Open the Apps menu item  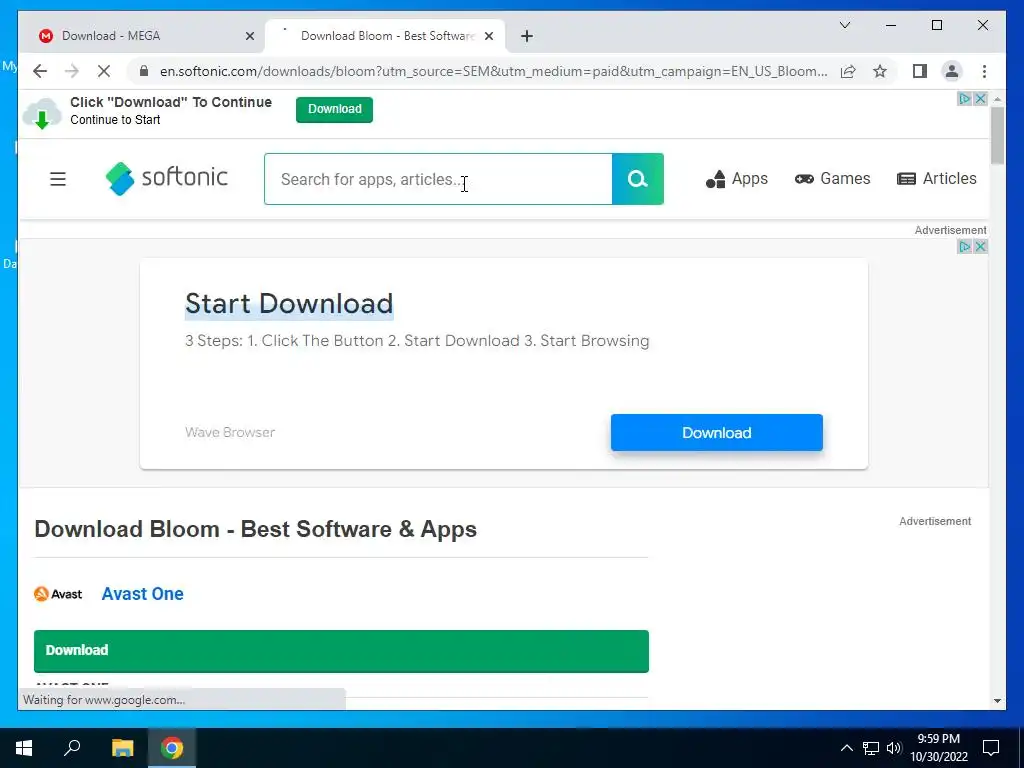tap(737, 178)
